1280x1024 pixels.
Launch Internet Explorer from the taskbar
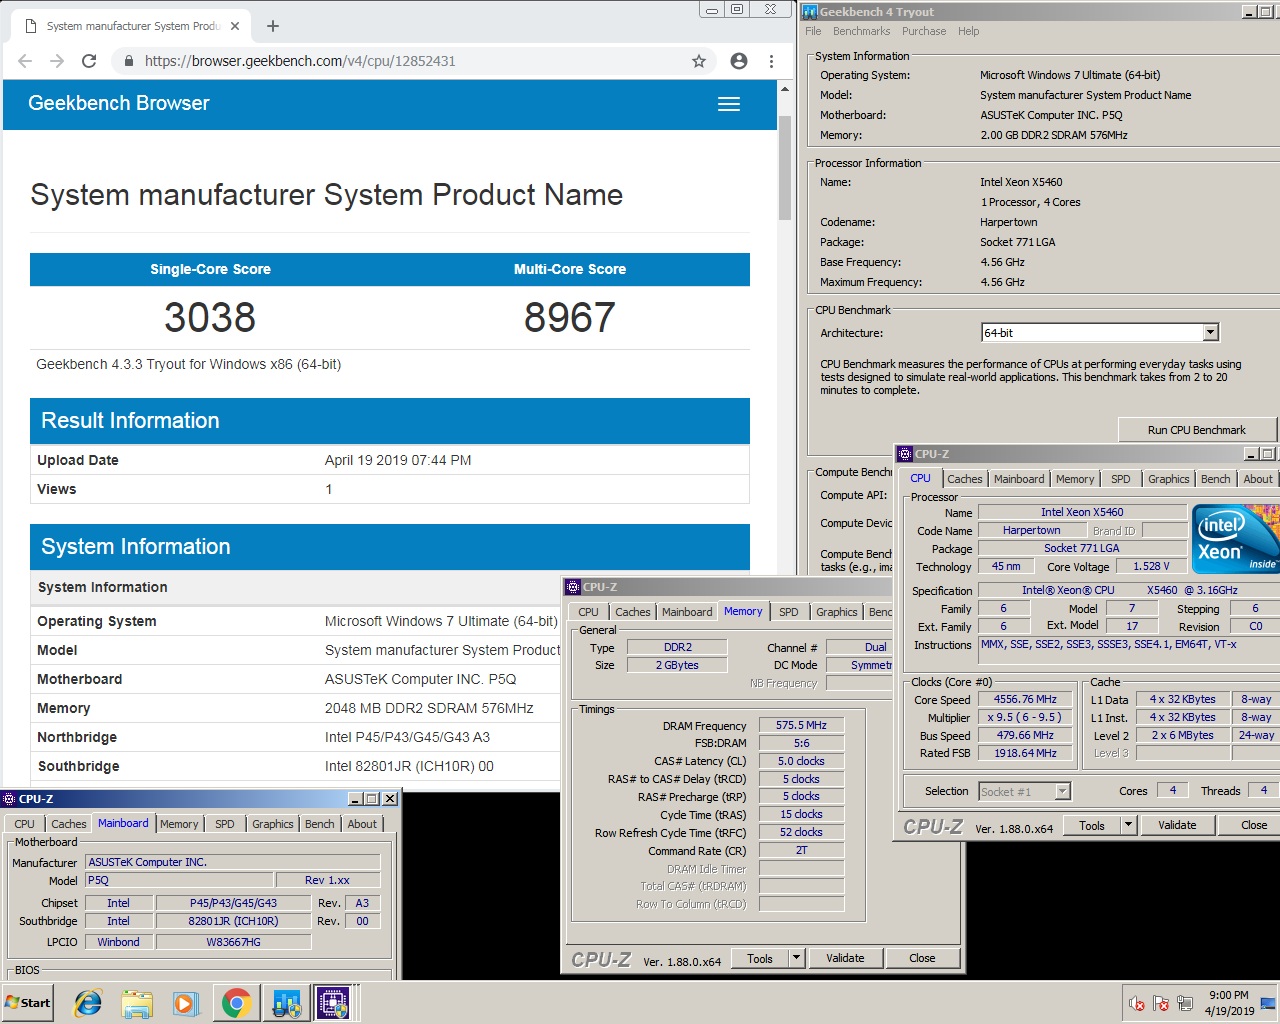tap(88, 1003)
